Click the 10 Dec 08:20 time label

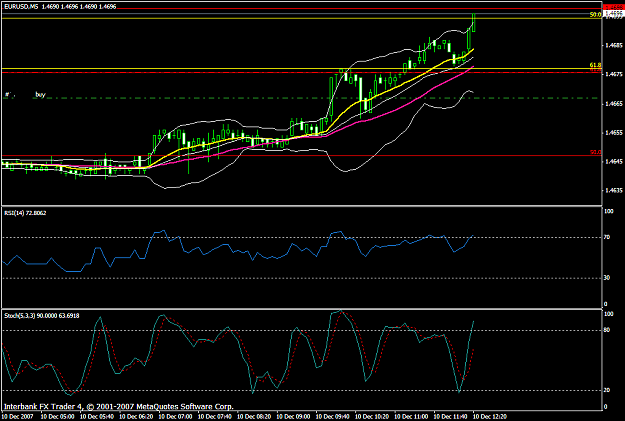click(254, 417)
